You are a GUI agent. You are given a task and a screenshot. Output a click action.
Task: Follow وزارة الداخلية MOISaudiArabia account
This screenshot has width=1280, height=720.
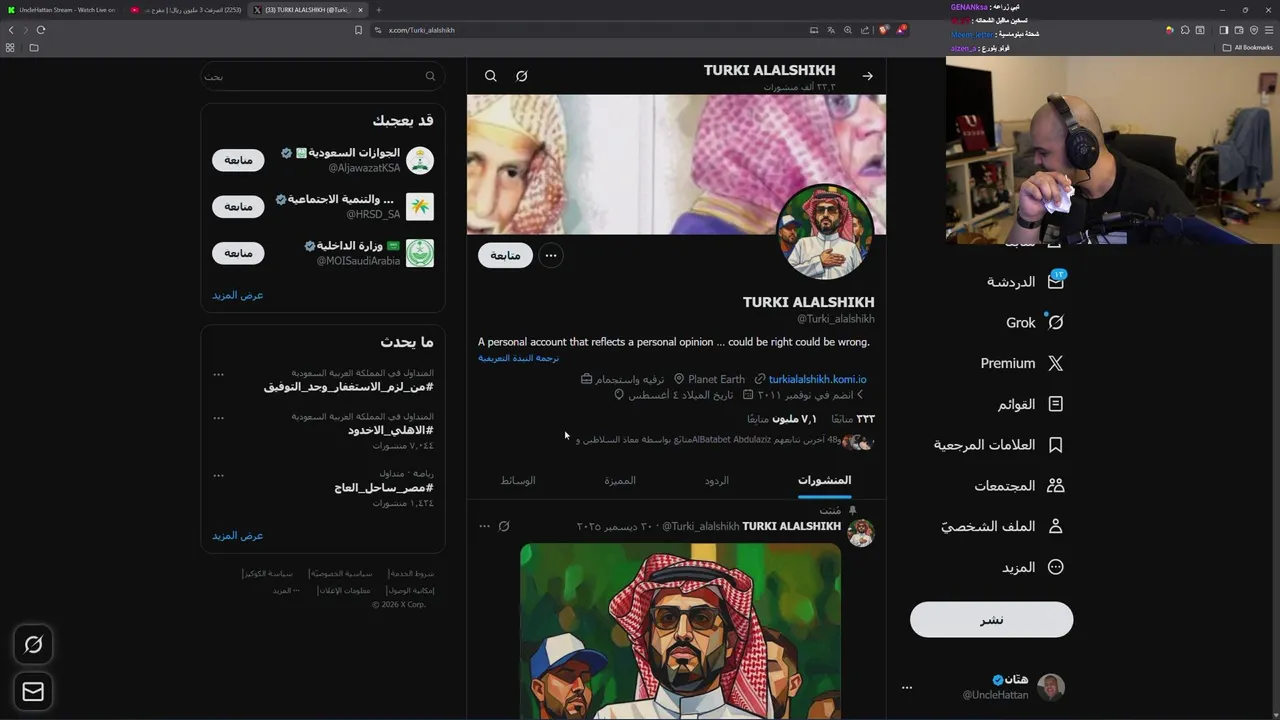coord(238,253)
